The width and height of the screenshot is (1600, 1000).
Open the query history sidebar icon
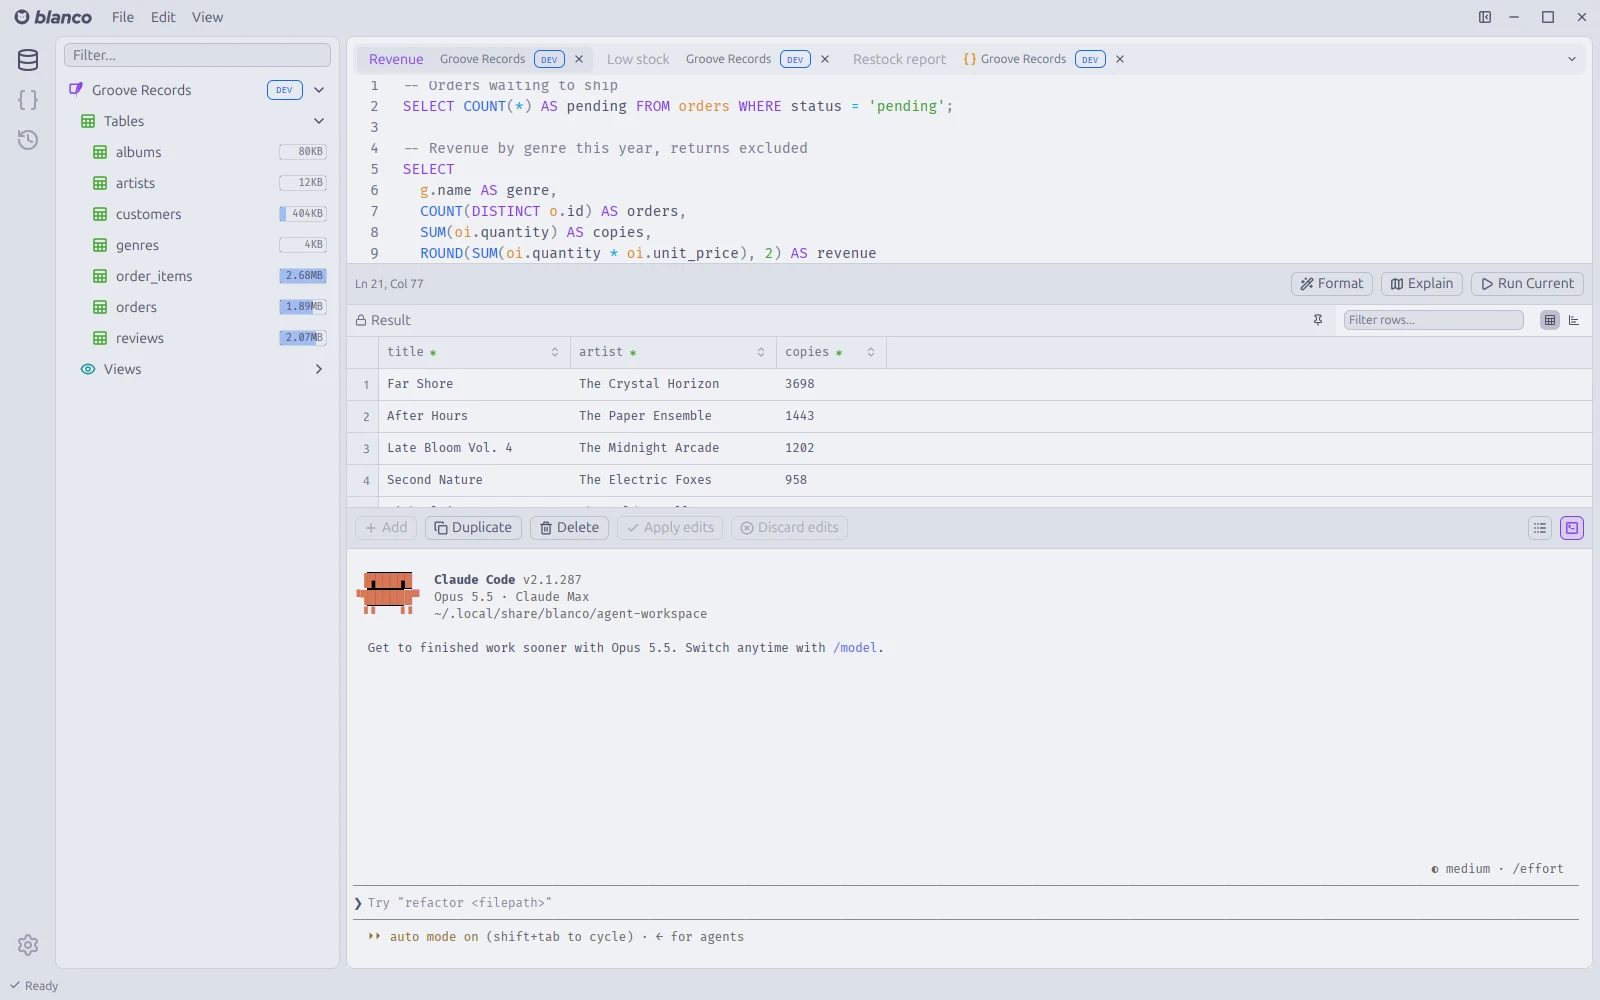point(28,140)
